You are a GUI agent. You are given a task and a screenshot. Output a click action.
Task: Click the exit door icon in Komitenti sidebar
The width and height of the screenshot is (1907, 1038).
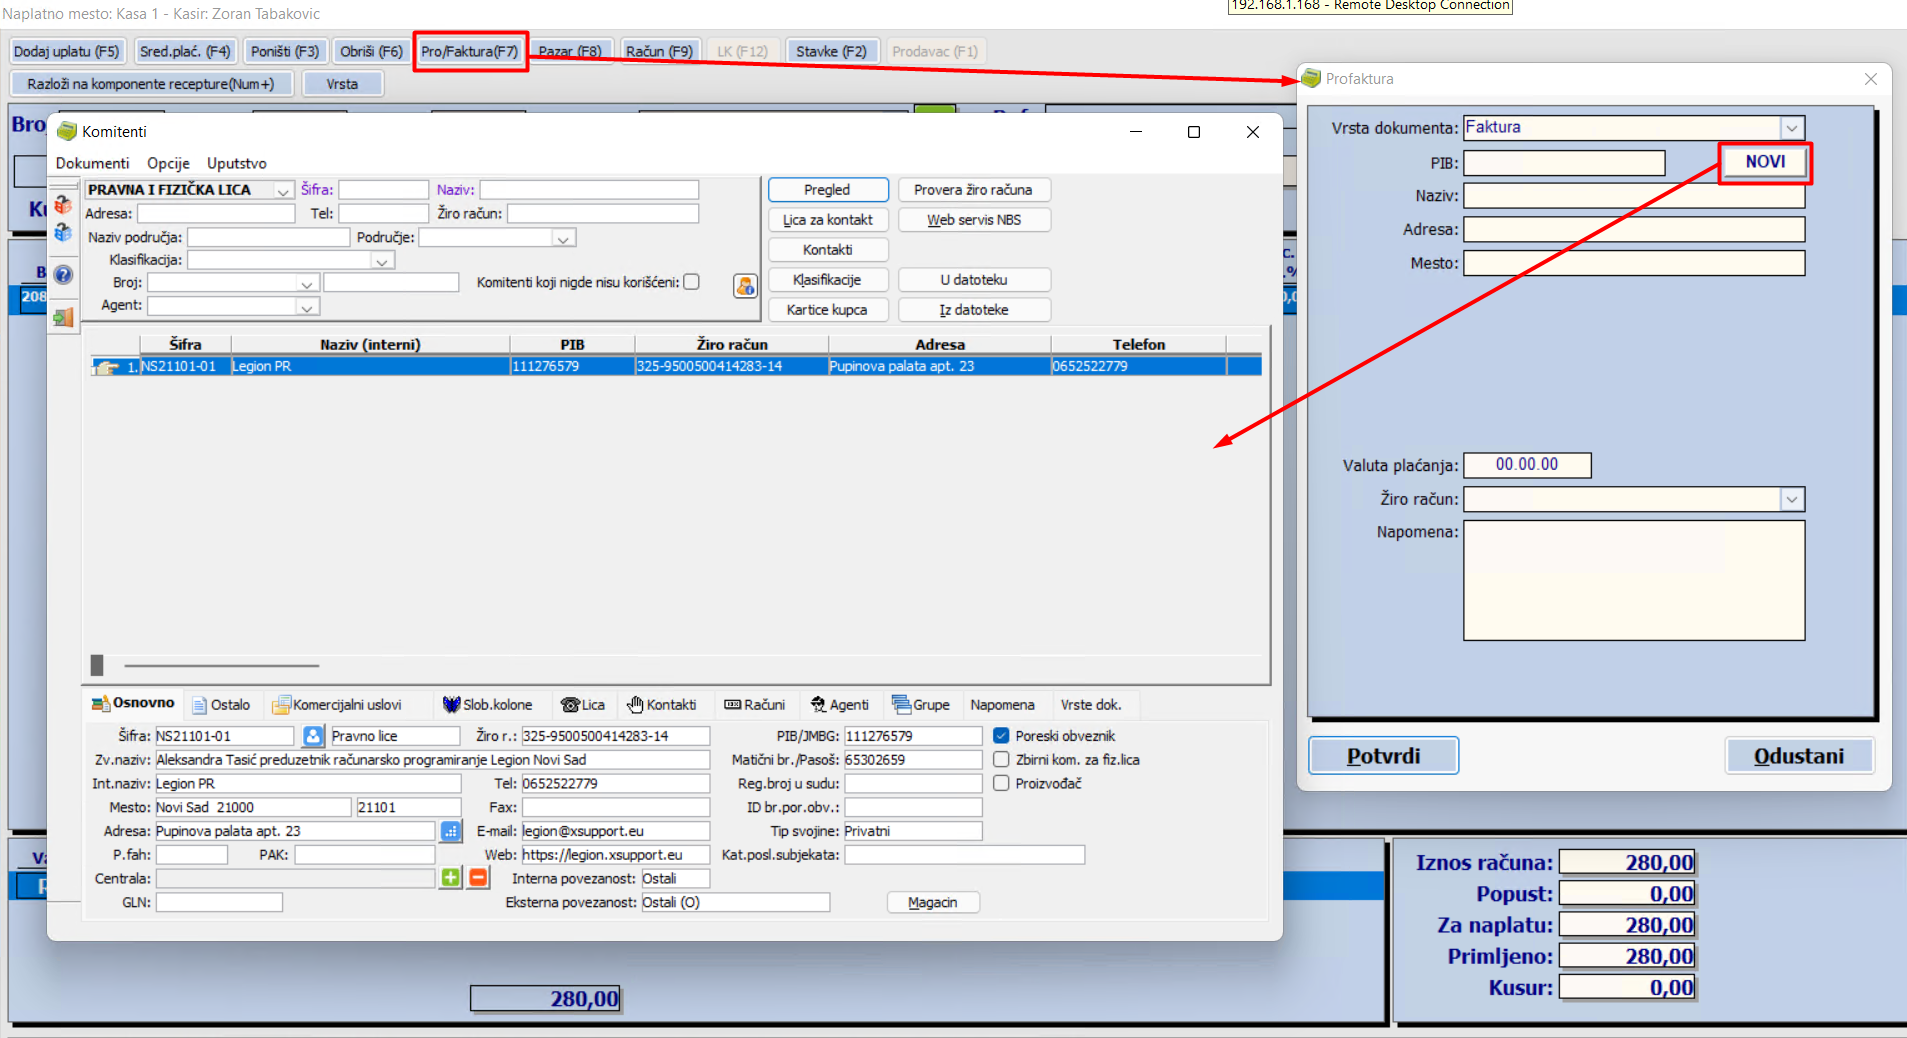pos(63,318)
